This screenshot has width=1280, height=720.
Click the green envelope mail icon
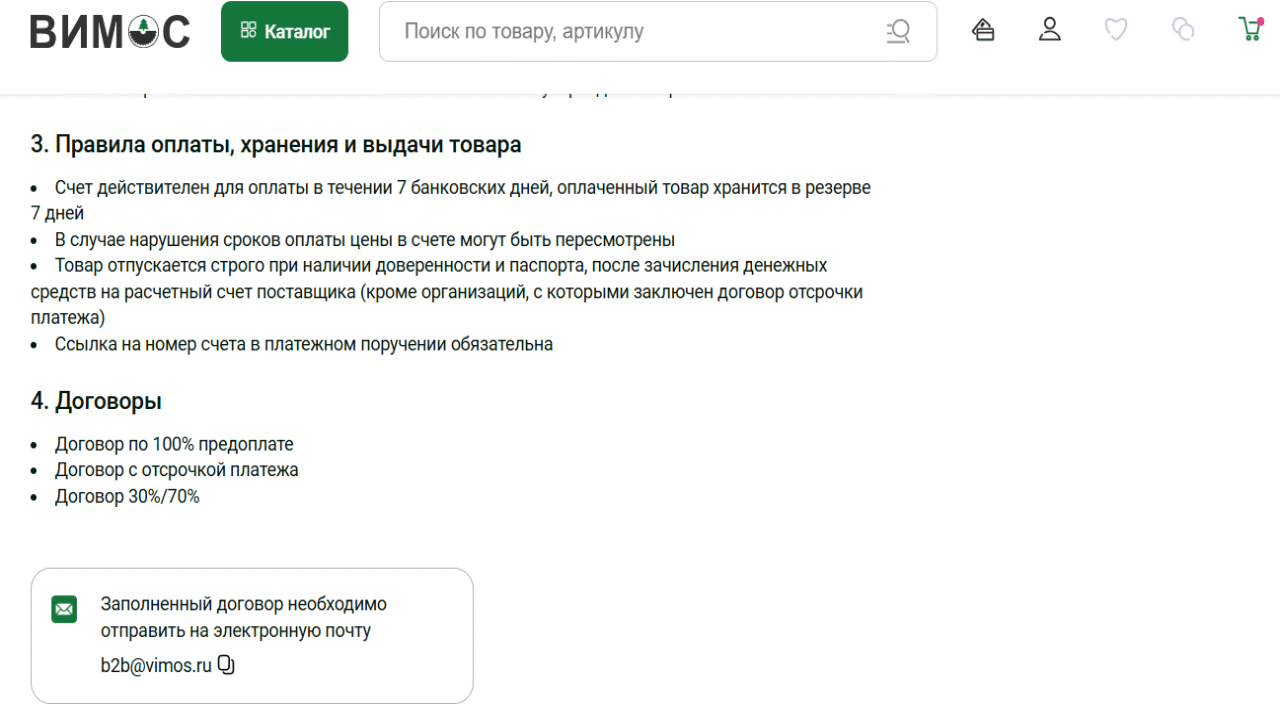click(64, 609)
